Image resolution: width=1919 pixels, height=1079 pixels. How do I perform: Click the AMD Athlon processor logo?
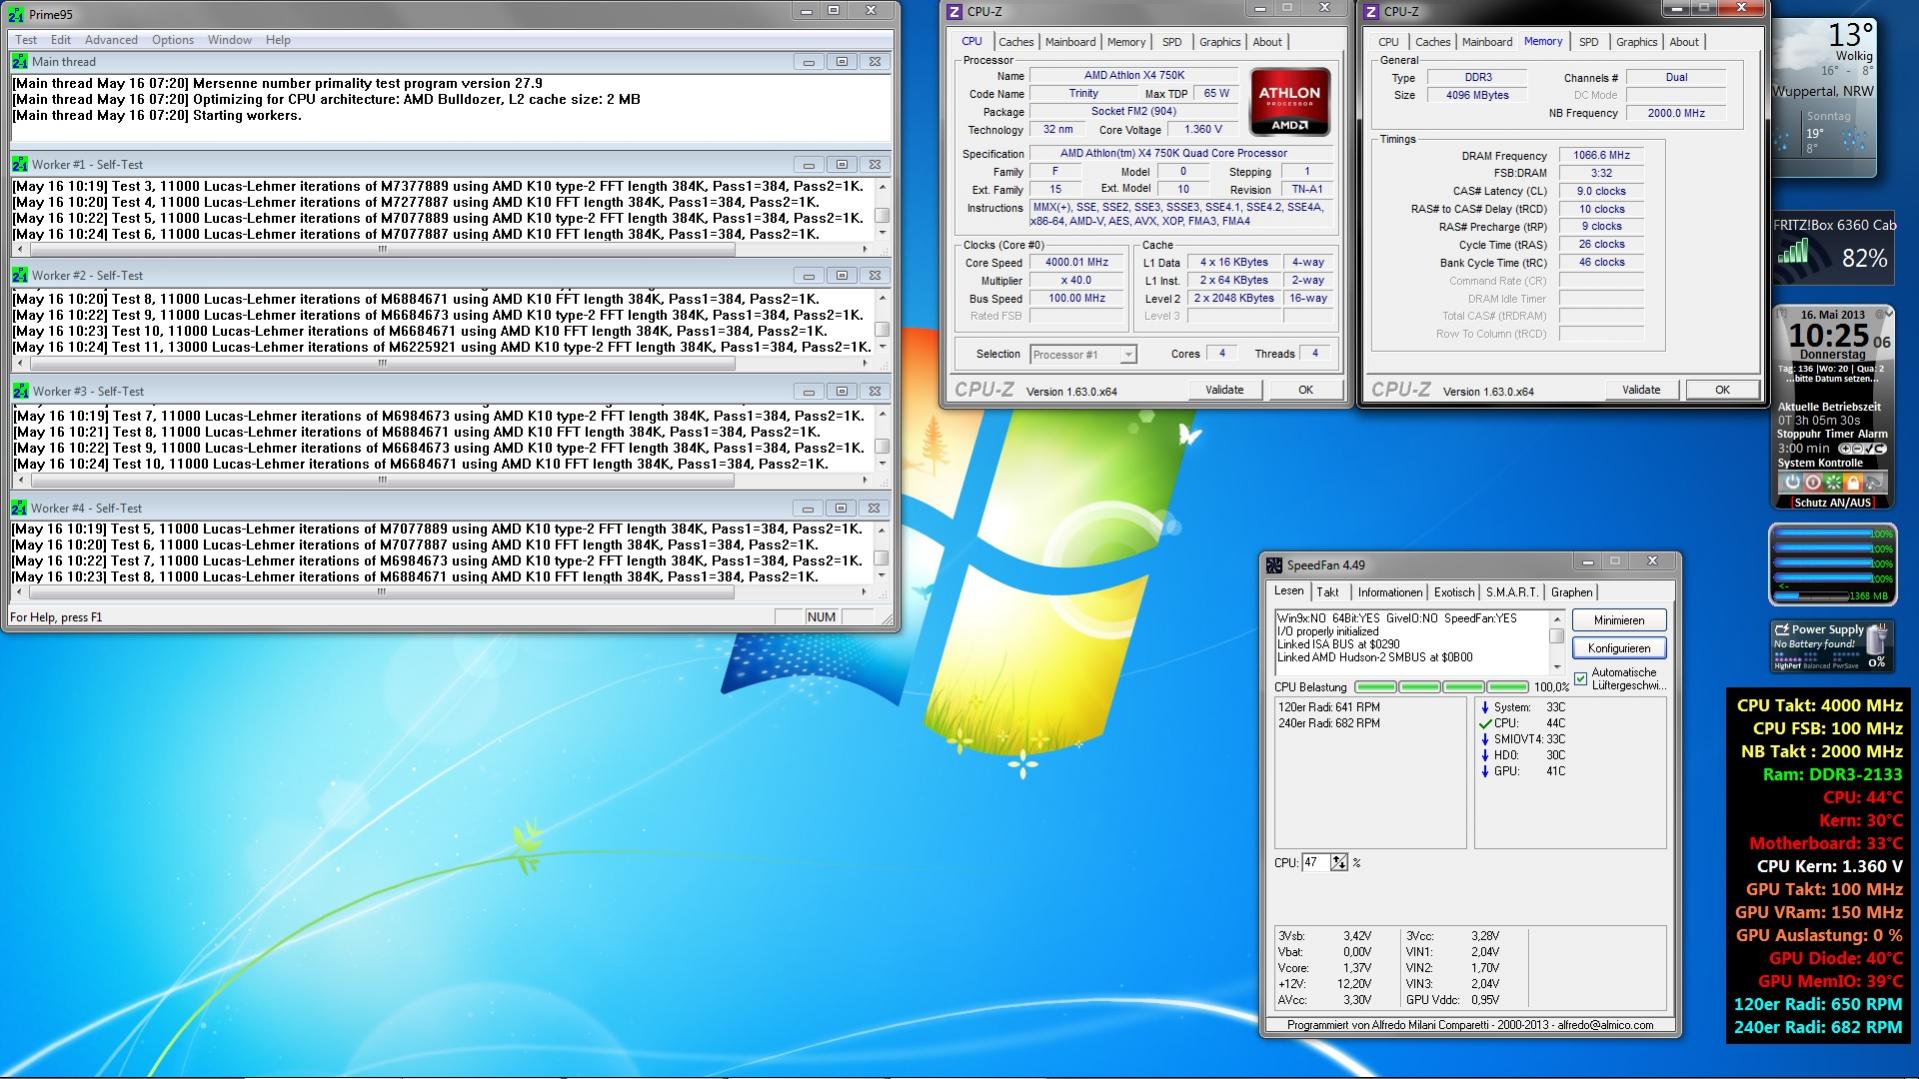point(1289,101)
